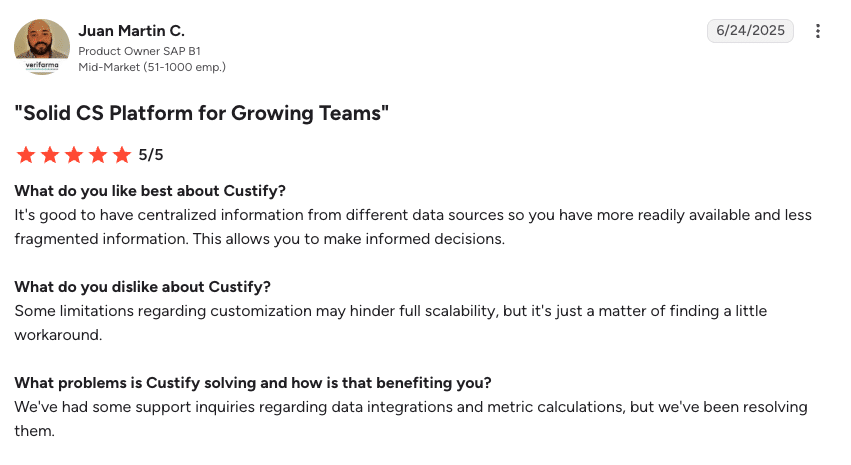Select the fourth rating star
Image resolution: width=851 pixels, height=465 pixels.
pos(98,155)
